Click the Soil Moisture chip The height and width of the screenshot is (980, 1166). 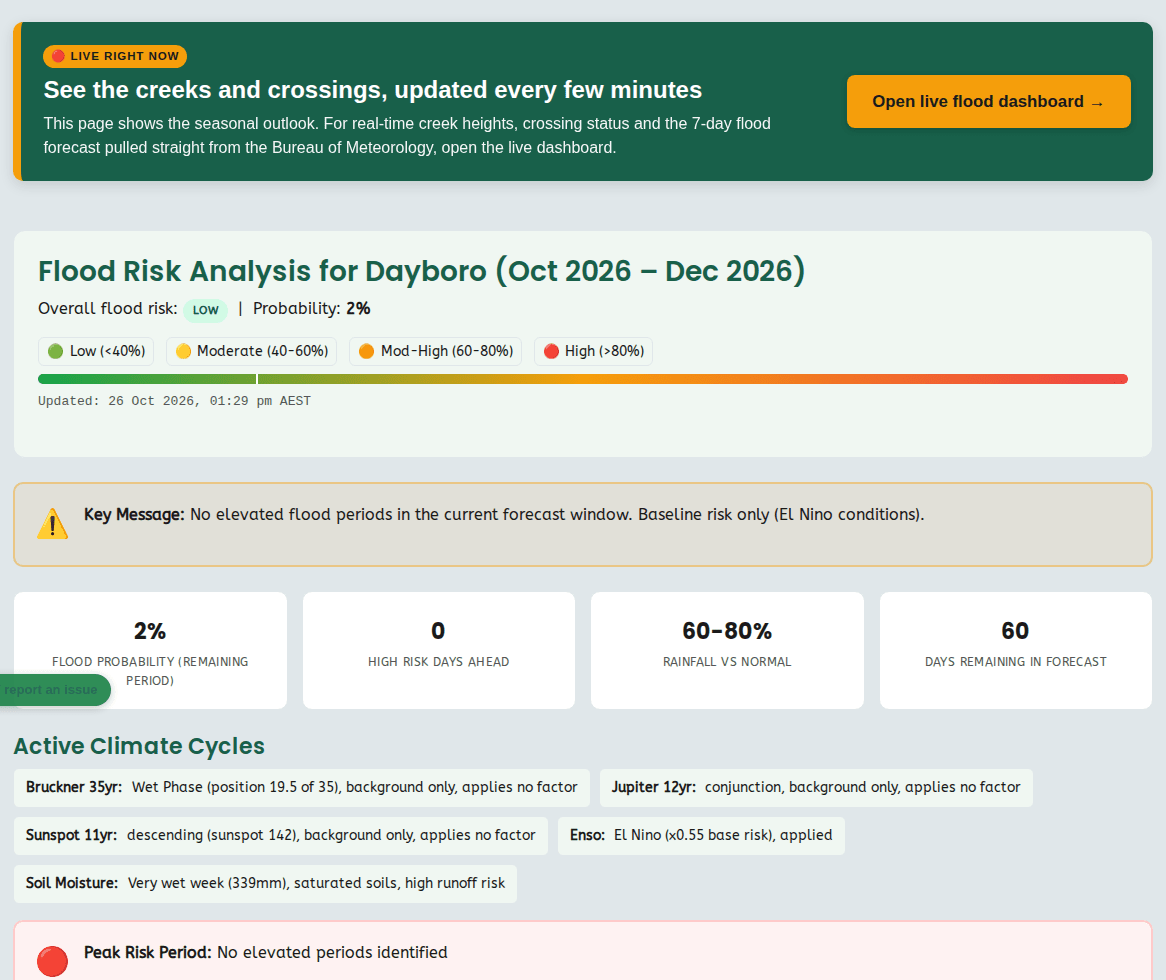265,883
